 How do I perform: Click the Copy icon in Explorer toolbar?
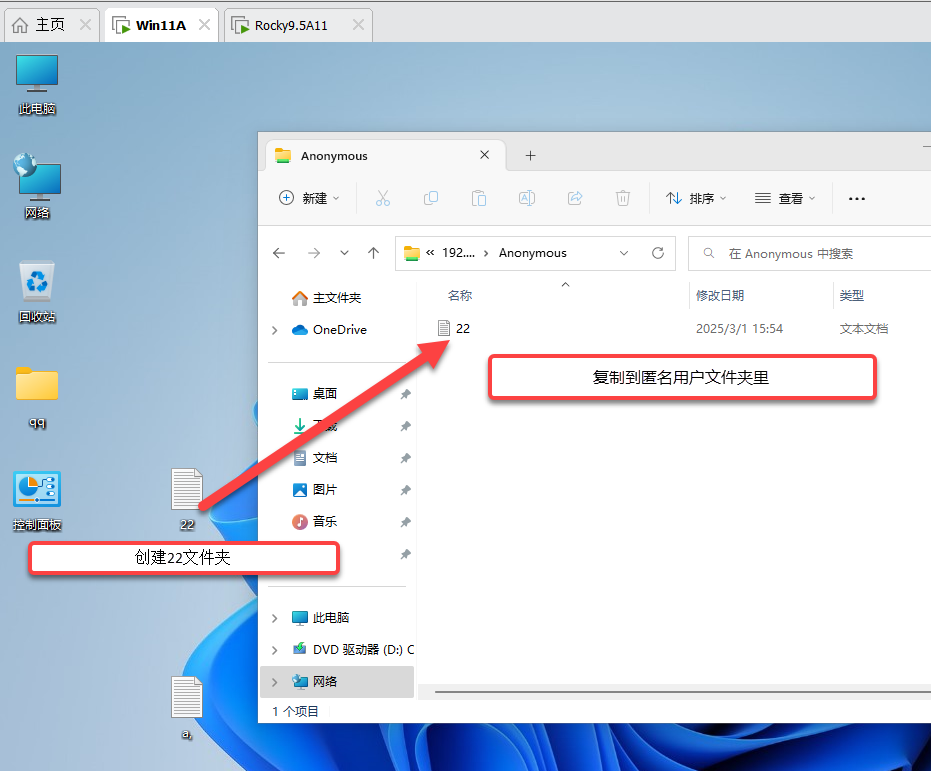click(431, 198)
